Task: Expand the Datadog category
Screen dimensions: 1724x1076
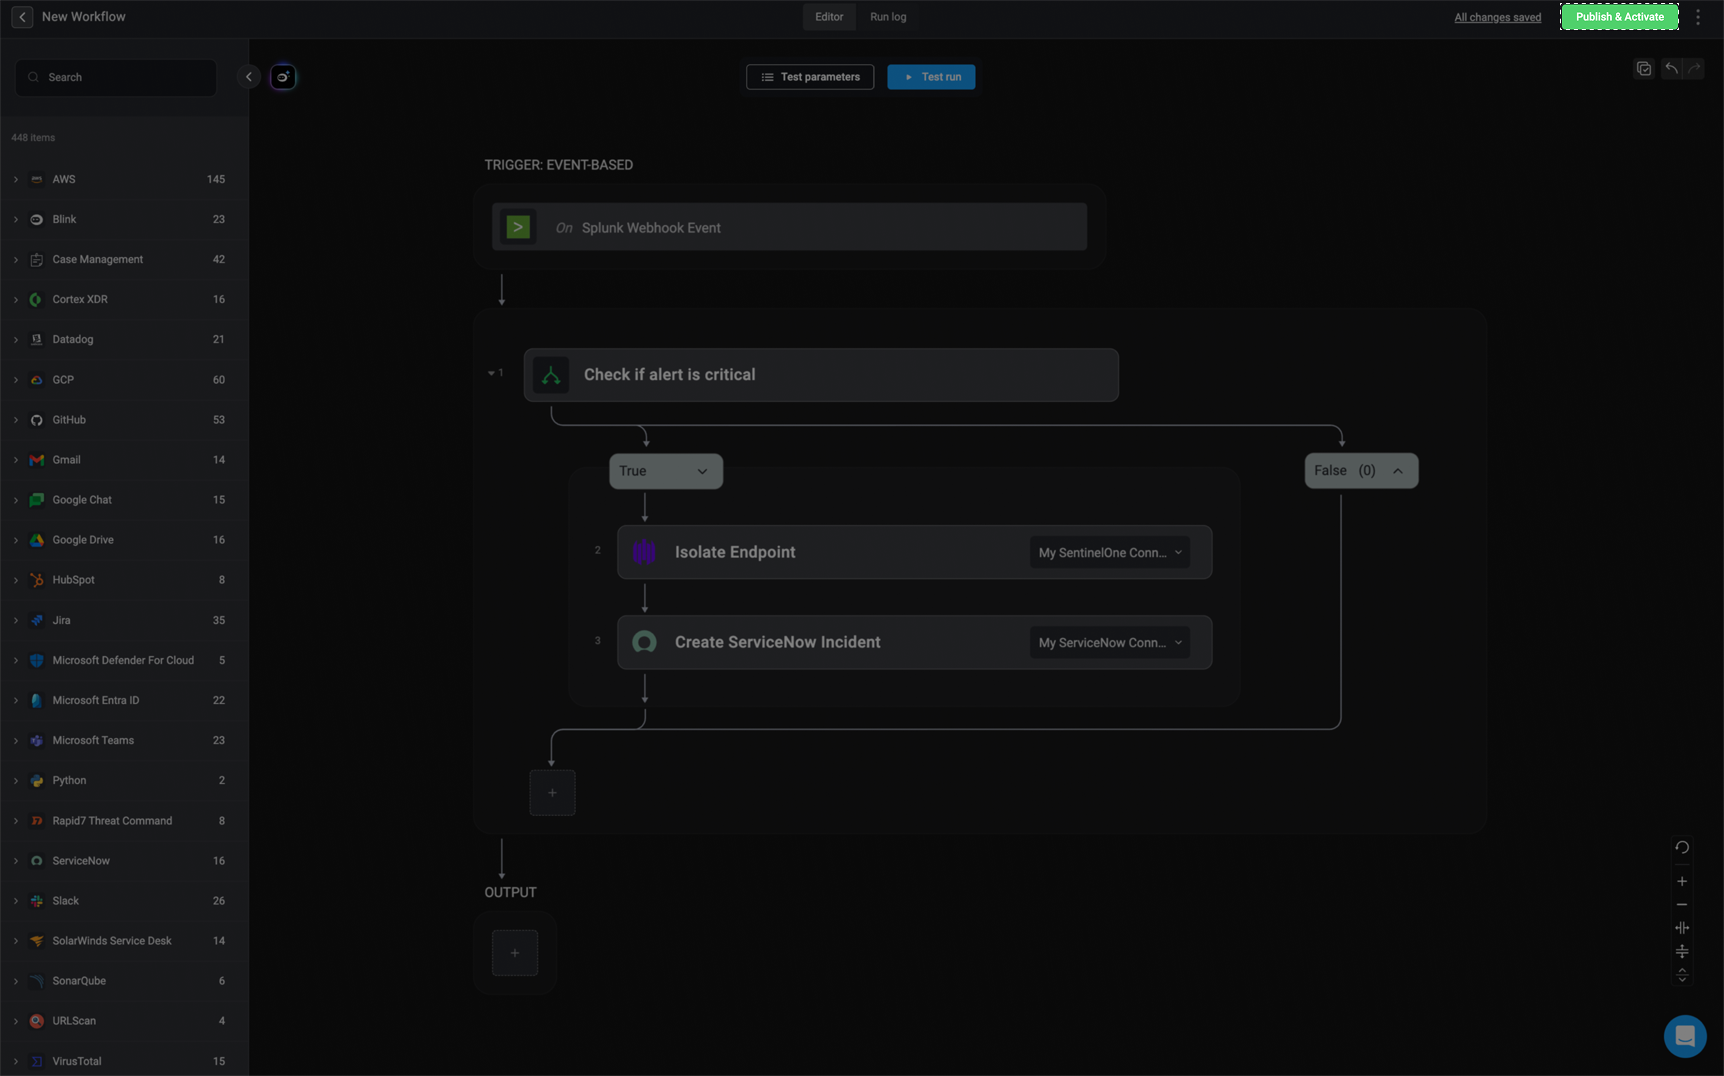Action: tap(16, 339)
